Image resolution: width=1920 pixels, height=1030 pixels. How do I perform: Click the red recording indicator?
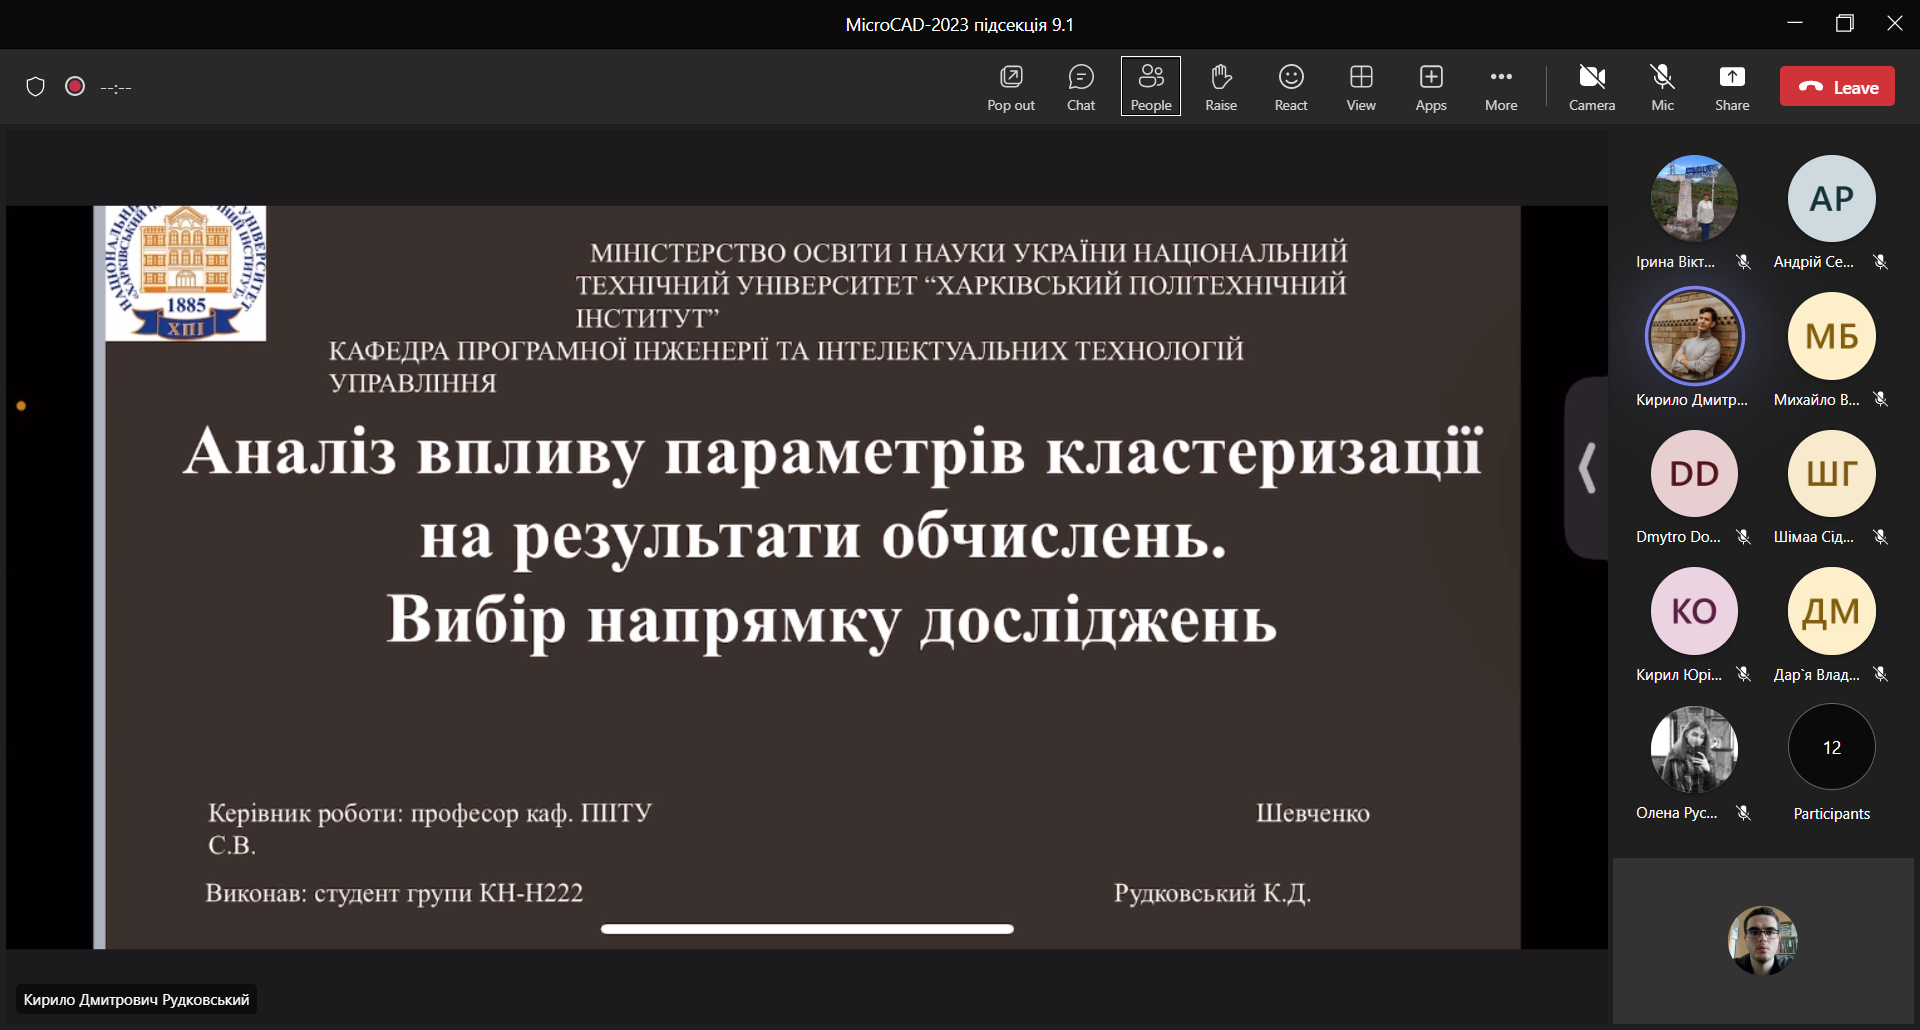[75, 87]
